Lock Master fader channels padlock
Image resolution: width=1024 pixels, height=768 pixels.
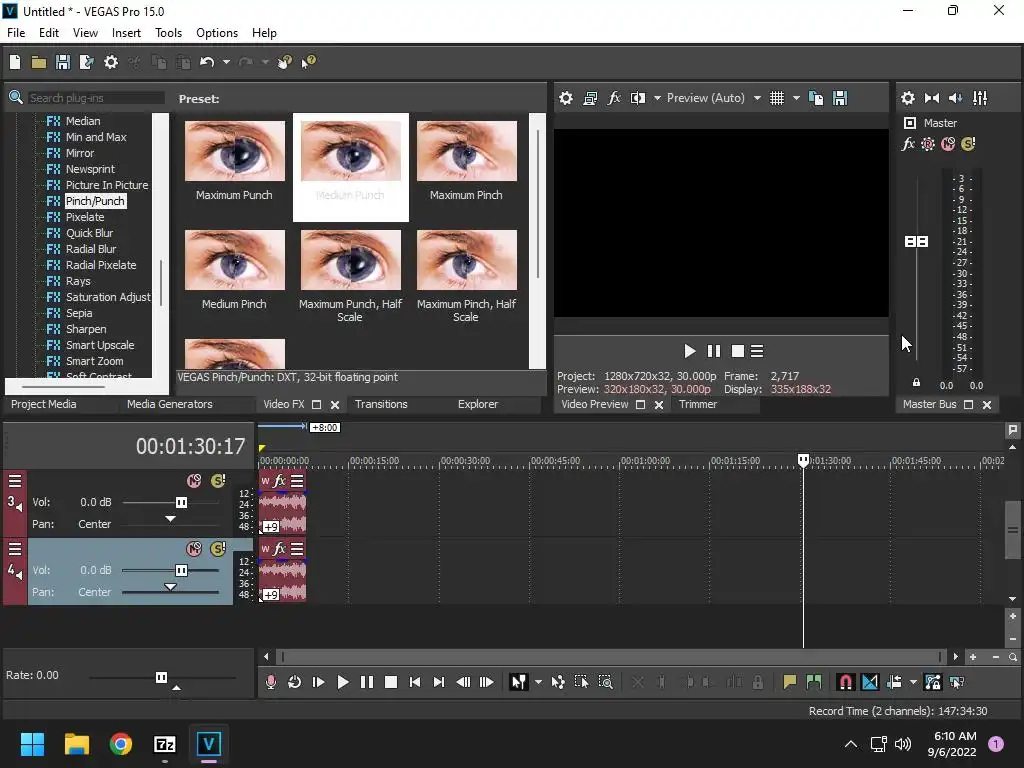pyautogui.click(x=916, y=383)
